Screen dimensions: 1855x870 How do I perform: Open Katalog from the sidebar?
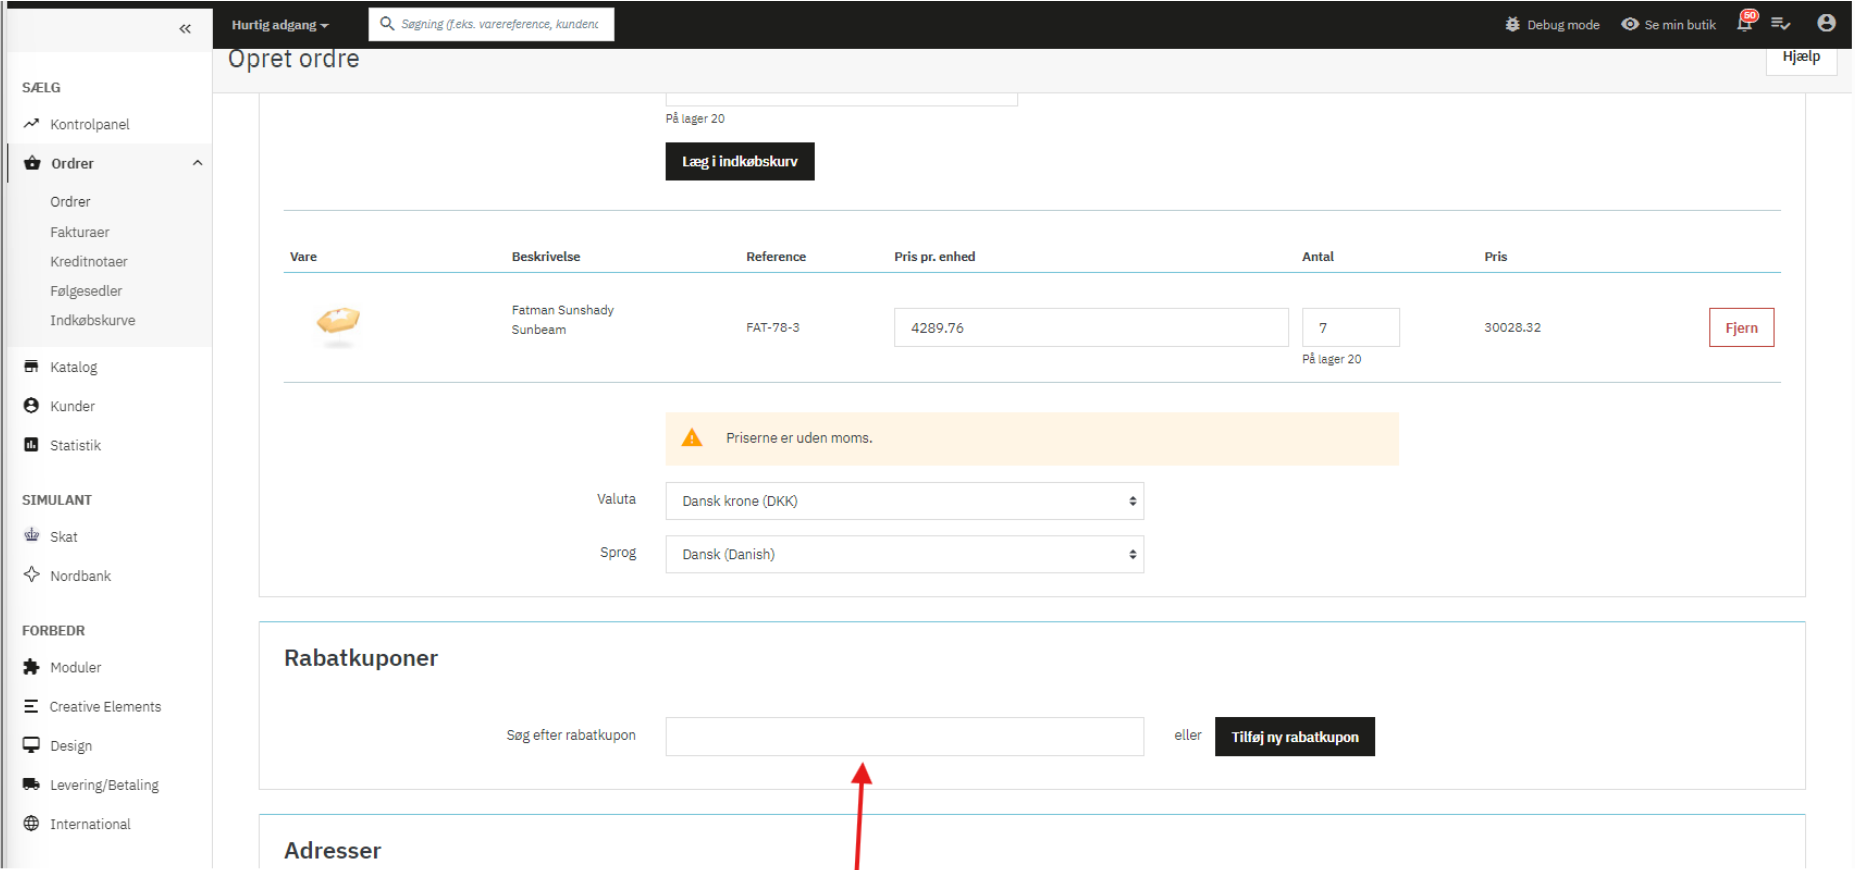tap(73, 367)
